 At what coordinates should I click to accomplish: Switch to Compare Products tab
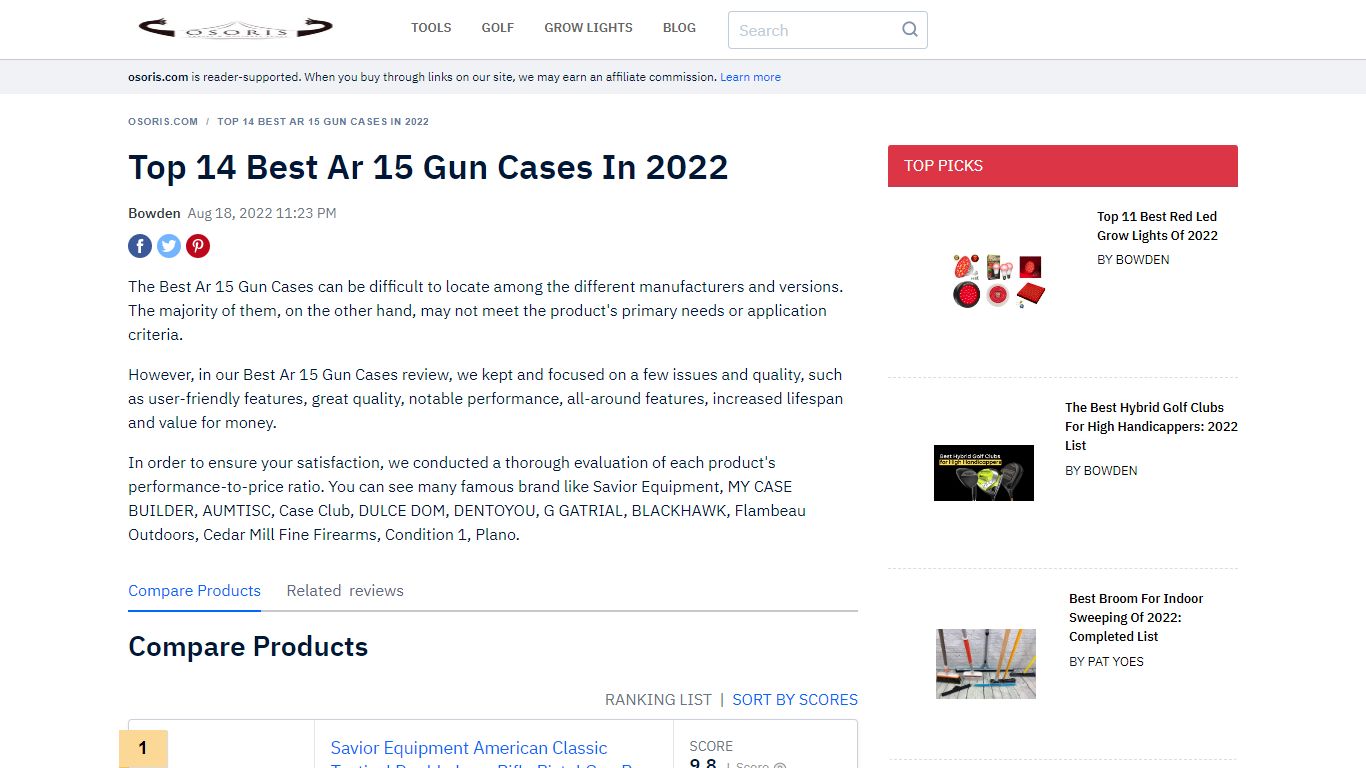pyautogui.click(x=194, y=591)
